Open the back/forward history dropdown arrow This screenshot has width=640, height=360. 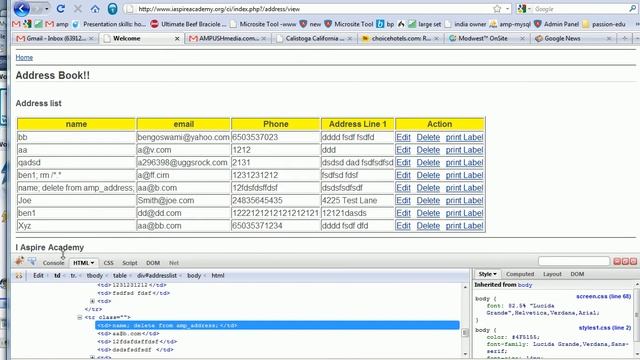47,9
